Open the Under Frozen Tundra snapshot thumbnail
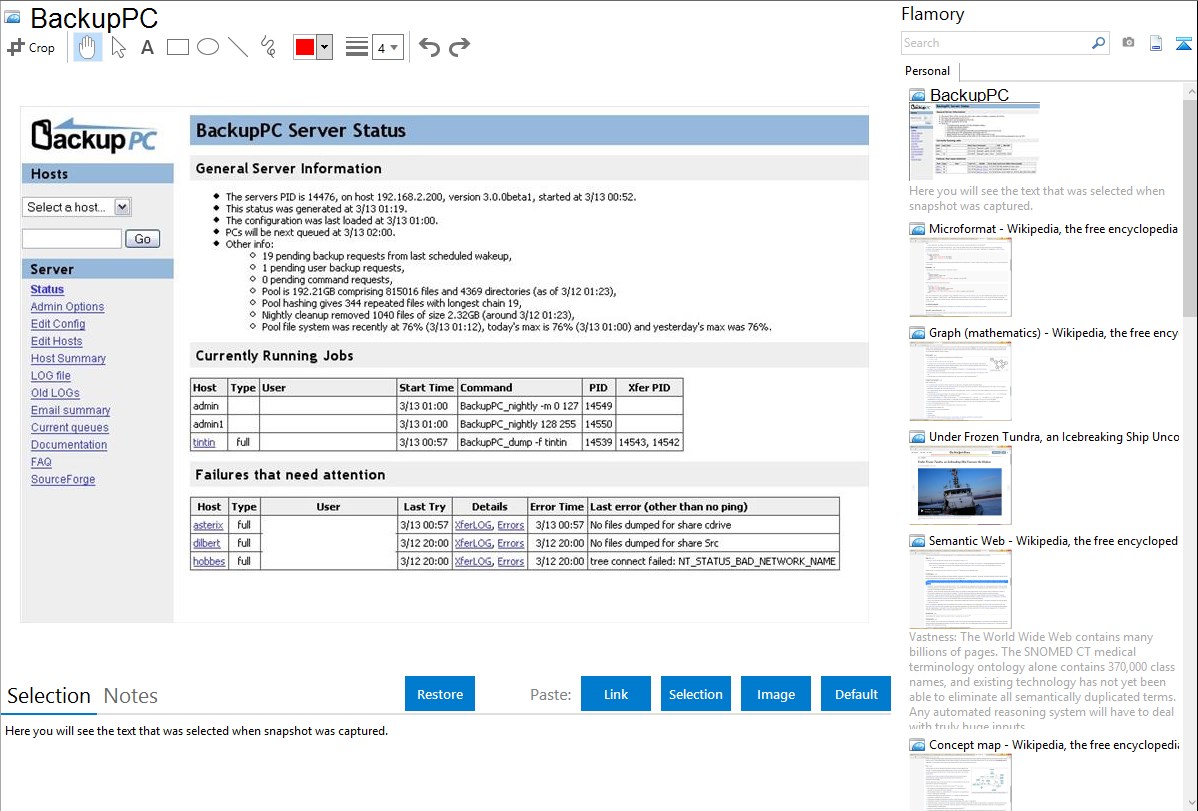This screenshot has width=1198, height=811. pos(960,485)
